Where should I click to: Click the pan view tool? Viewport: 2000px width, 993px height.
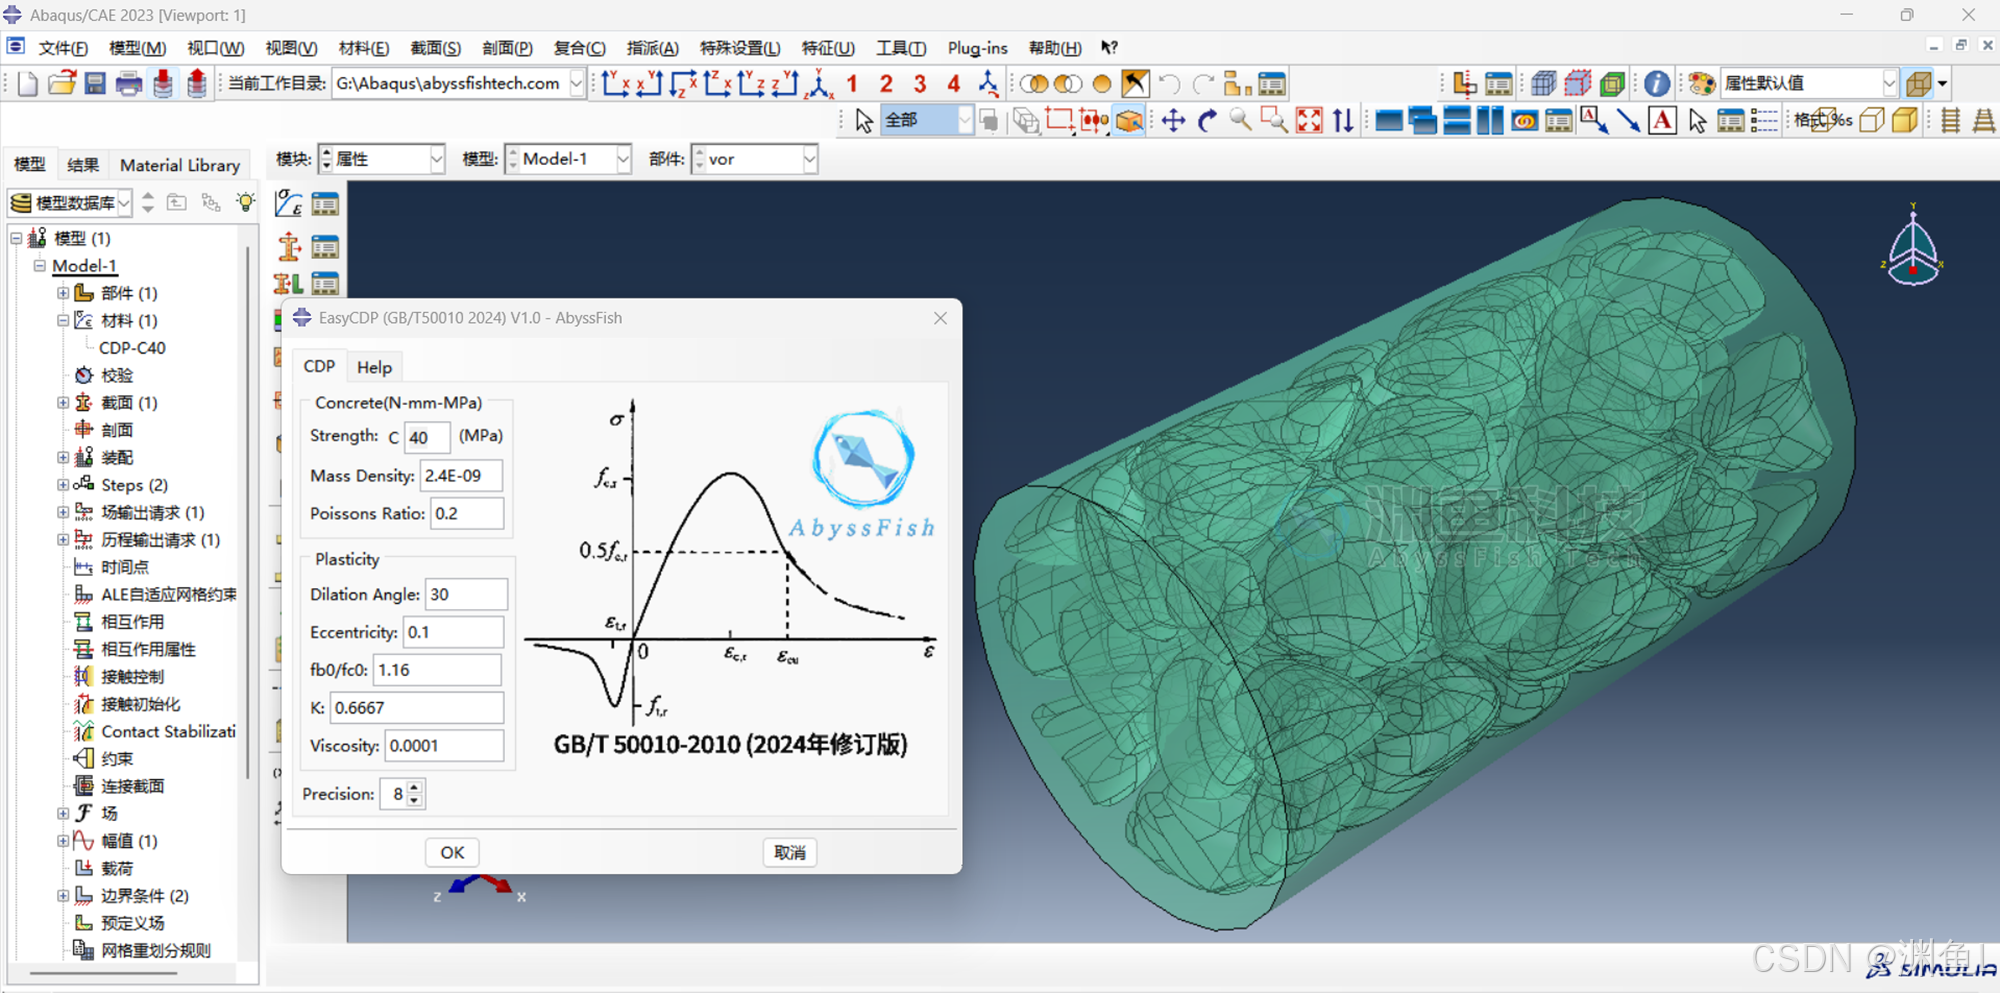[1173, 121]
